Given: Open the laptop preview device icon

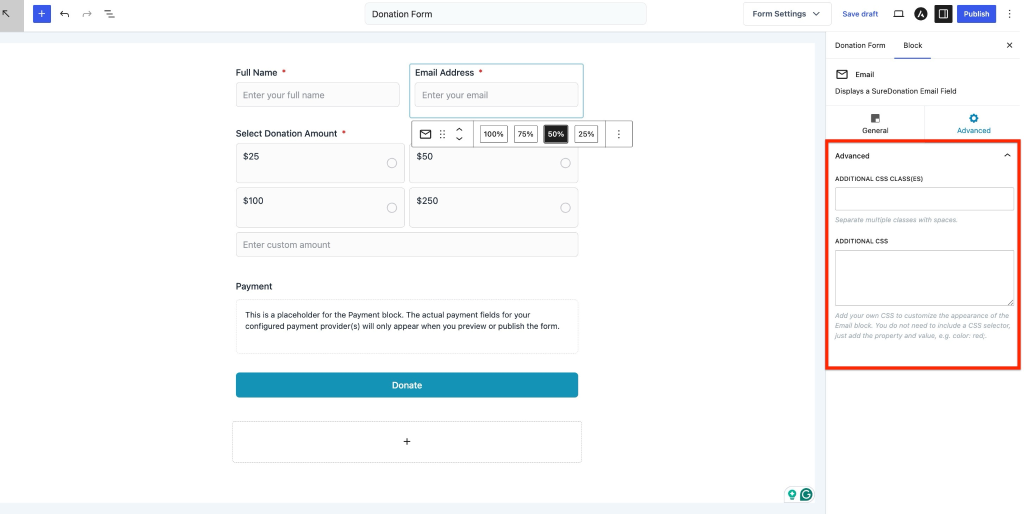Looking at the screenshot, I should coord(899,14).
